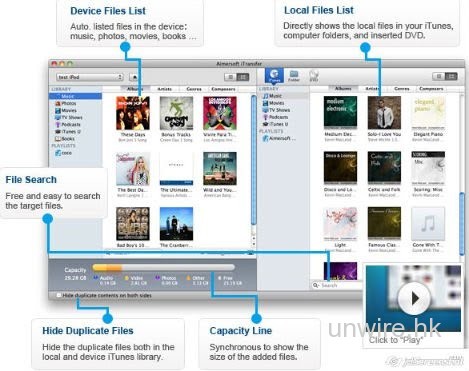
Task: Open the test iPod device dropdown
Action: click(x=90, y=77)
